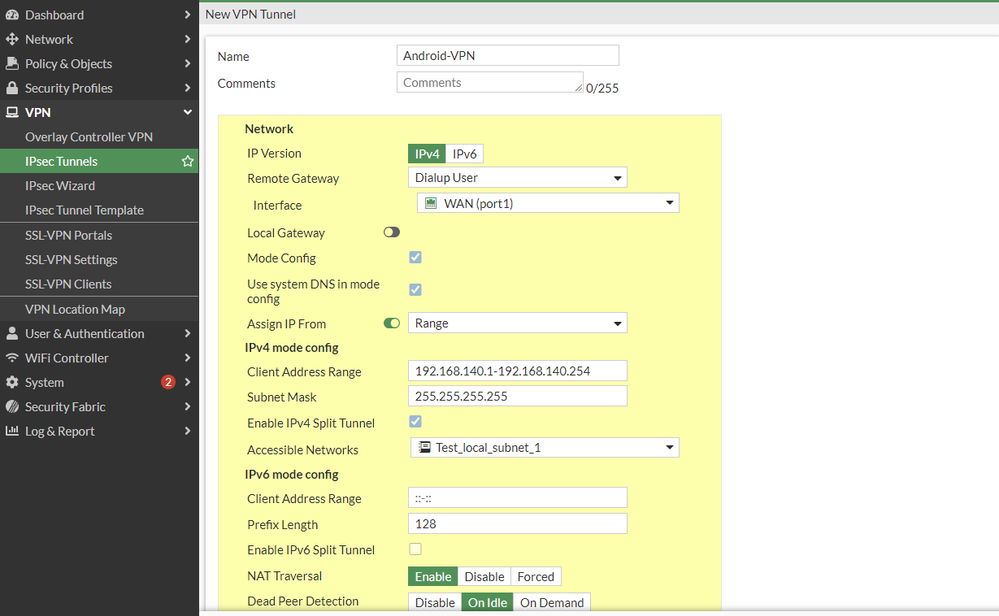Expand the Network menu chevron
The height and width of the screenshot is (616, 999).
pyautogui.click(x=187, y=39)
